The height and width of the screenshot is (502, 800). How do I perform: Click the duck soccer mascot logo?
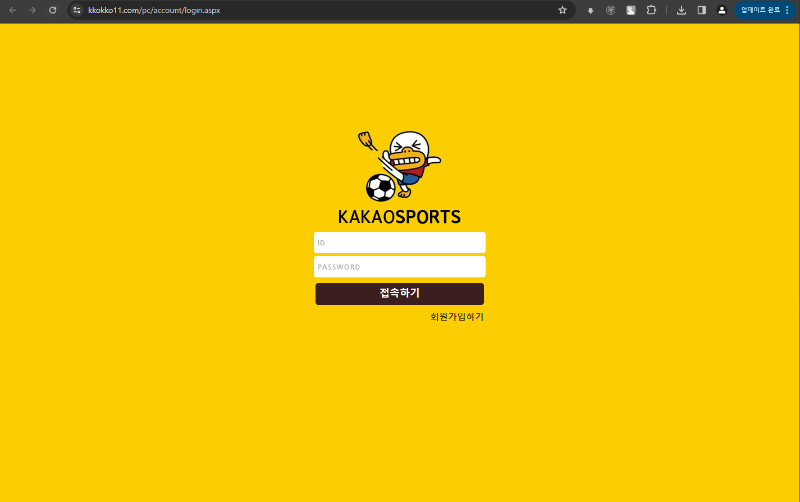click(x=399, y=165)
